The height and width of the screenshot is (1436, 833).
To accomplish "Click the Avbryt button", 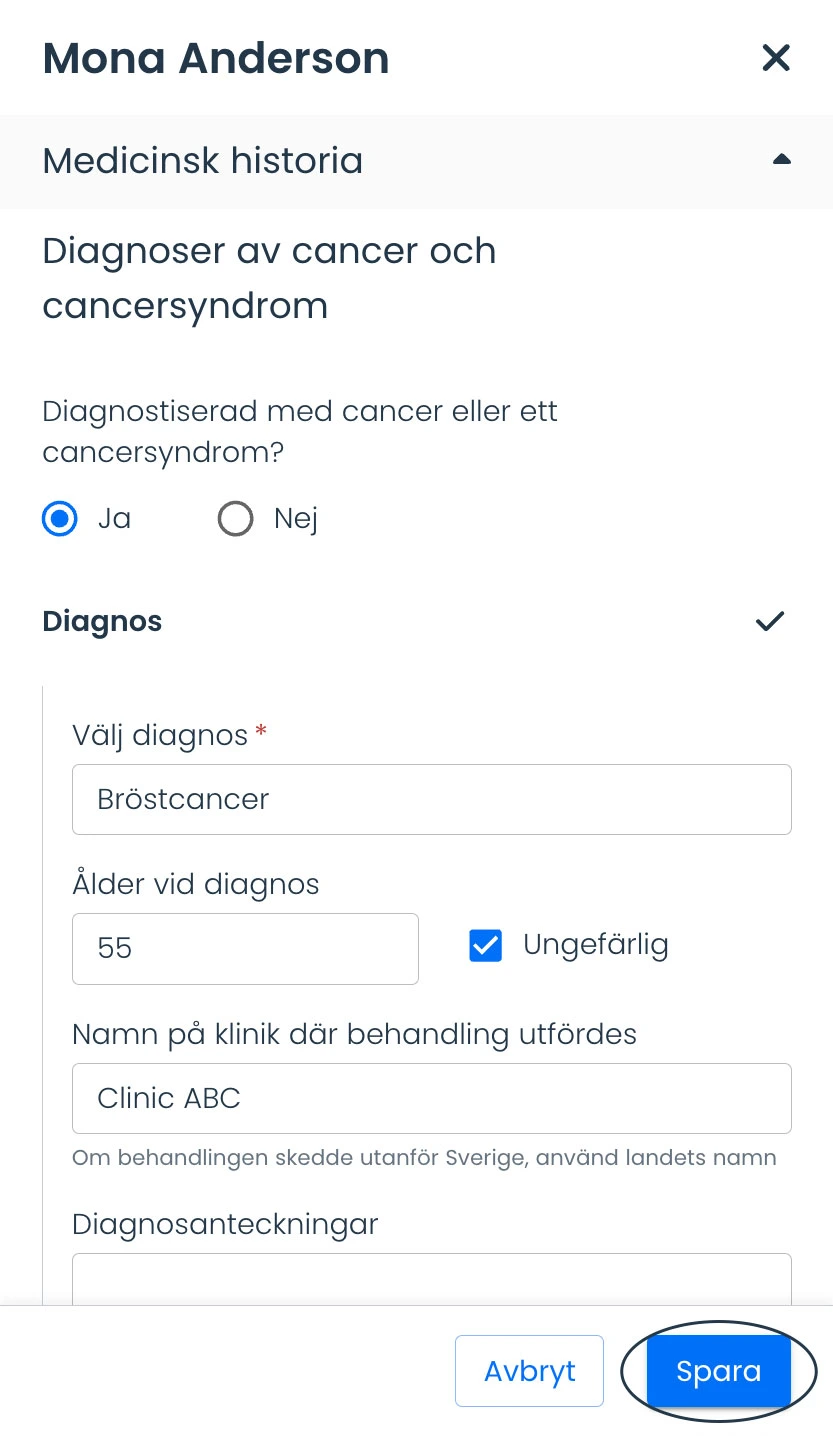I will [529, 1371].
